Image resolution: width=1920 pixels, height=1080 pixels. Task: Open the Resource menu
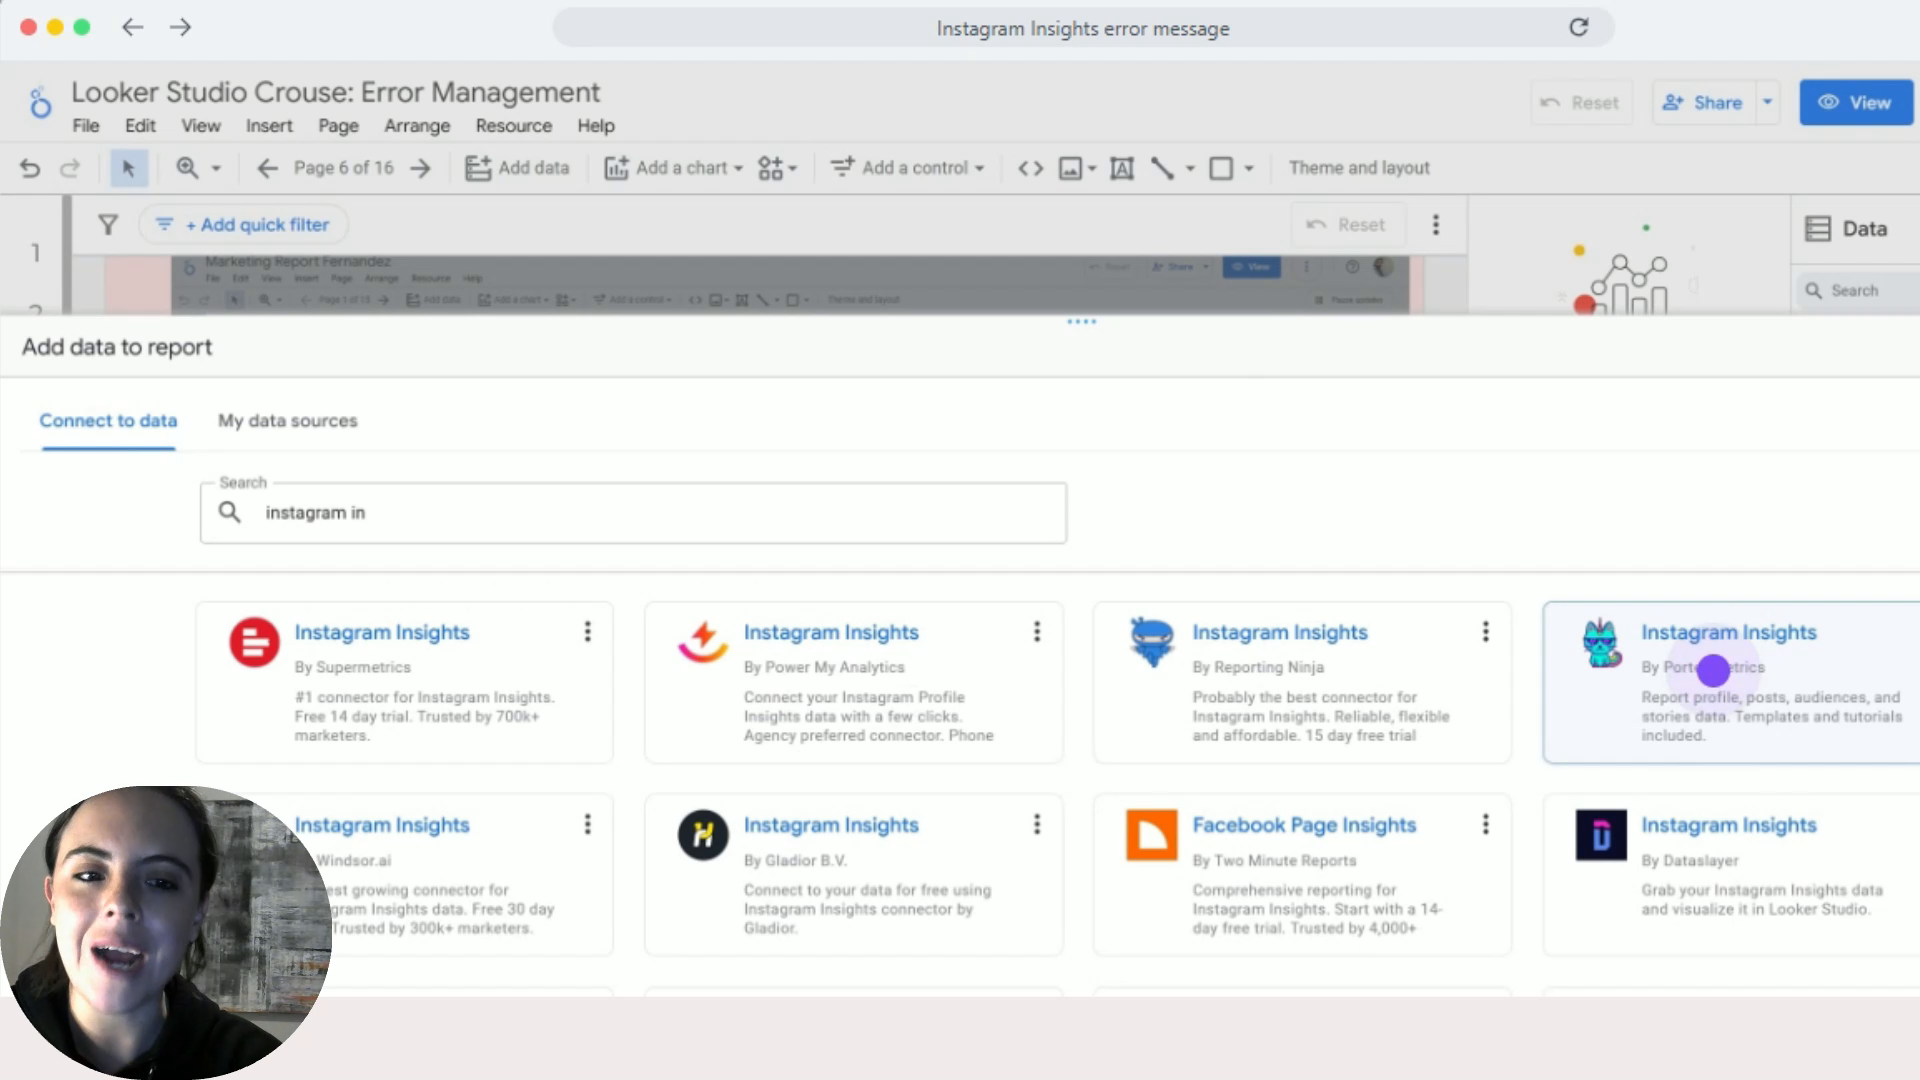coord(513,126)
